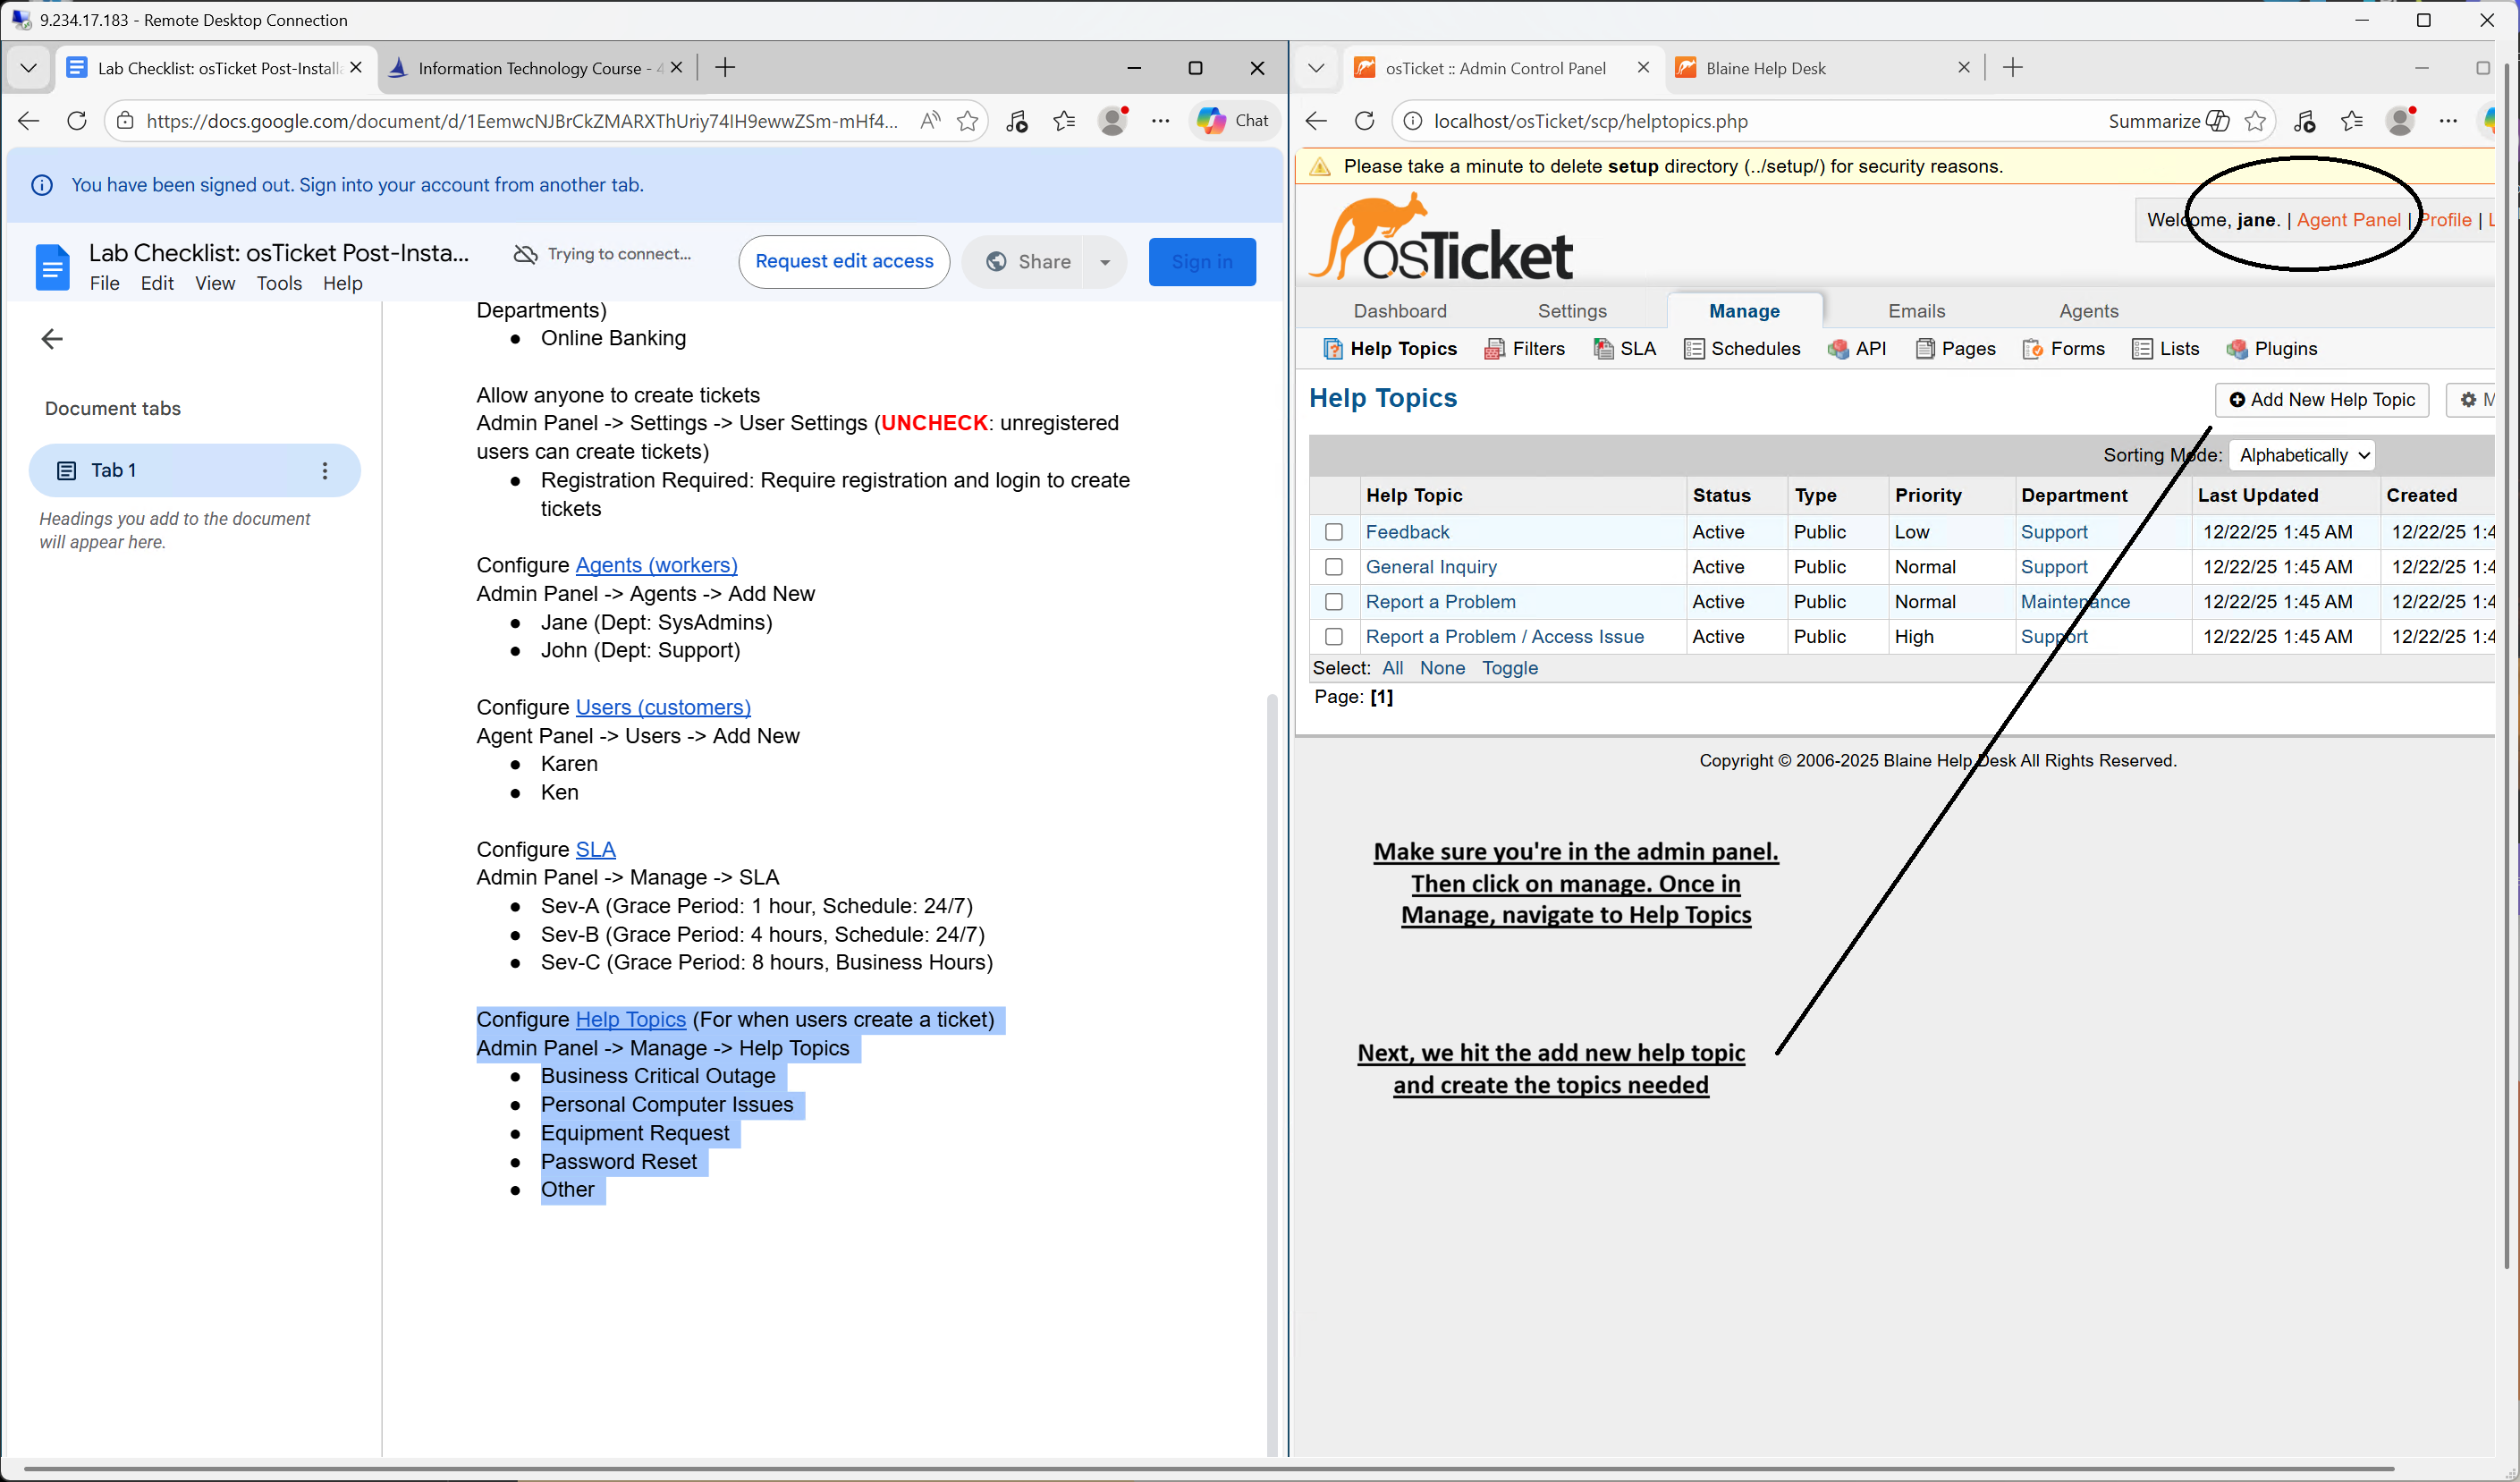Open the SLA management icon

pyautogui.click(x=1603, y=349)
